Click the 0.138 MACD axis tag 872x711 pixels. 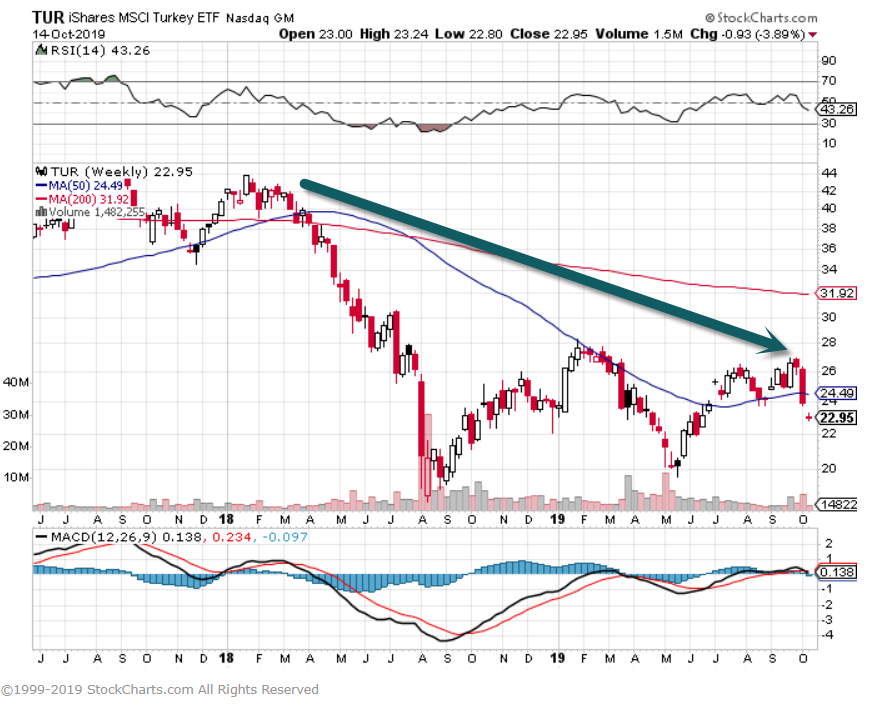pyautogui.click(x=836, y=572)
